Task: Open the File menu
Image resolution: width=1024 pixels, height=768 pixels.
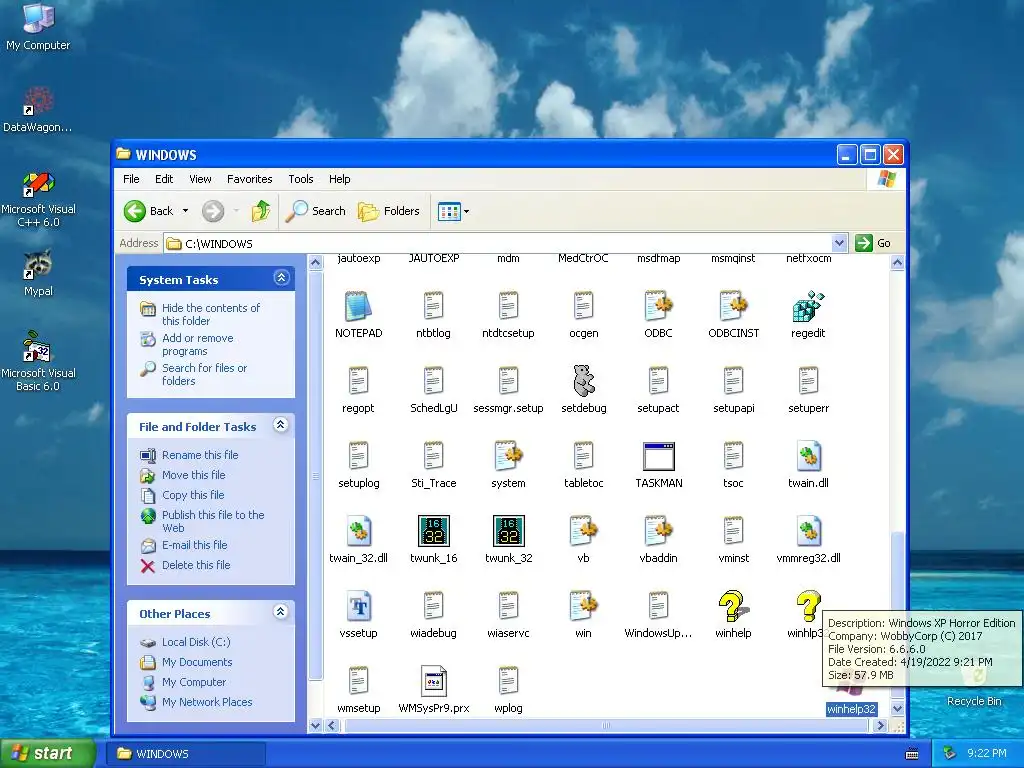Action: pyautogui.click(x=131, y=179)
